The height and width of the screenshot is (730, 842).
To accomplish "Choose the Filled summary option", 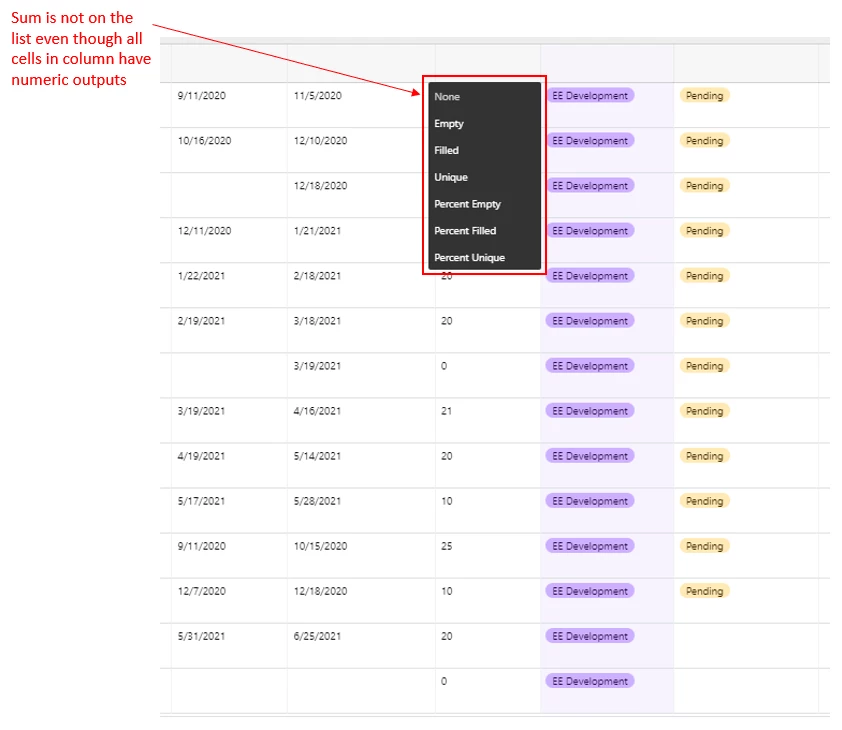I will (446, 150).
